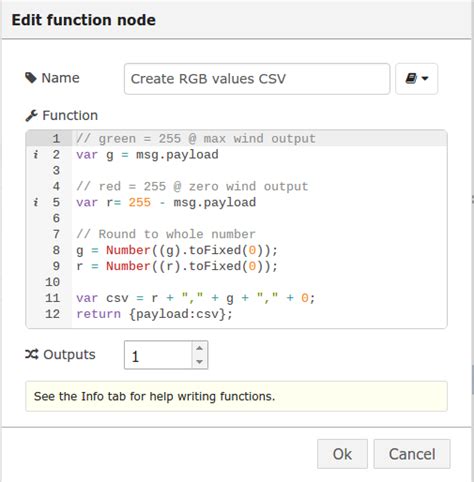Click the info annotation icon on line 2

[x=36, y=155]
